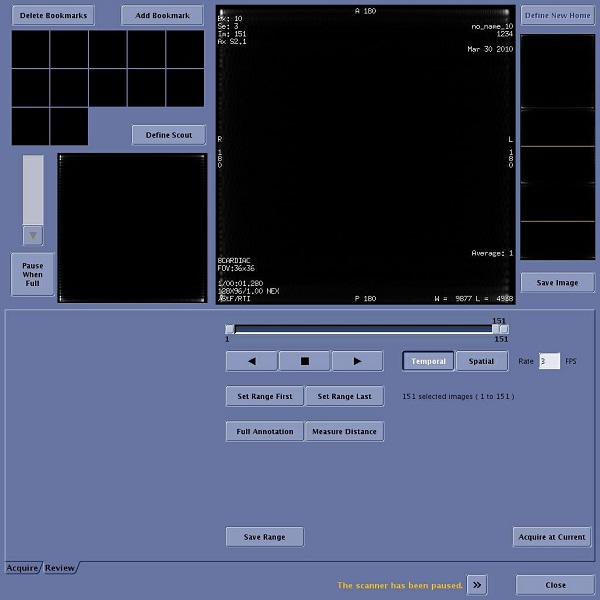
Task: Click the play backward arrow button
Action: (x=252, y=361)
